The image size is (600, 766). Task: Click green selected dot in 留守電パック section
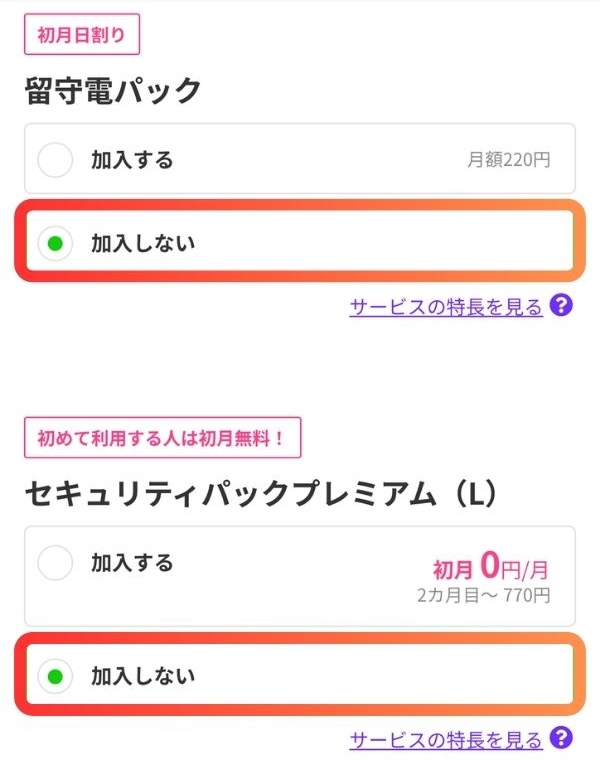[x=55, y=243]
